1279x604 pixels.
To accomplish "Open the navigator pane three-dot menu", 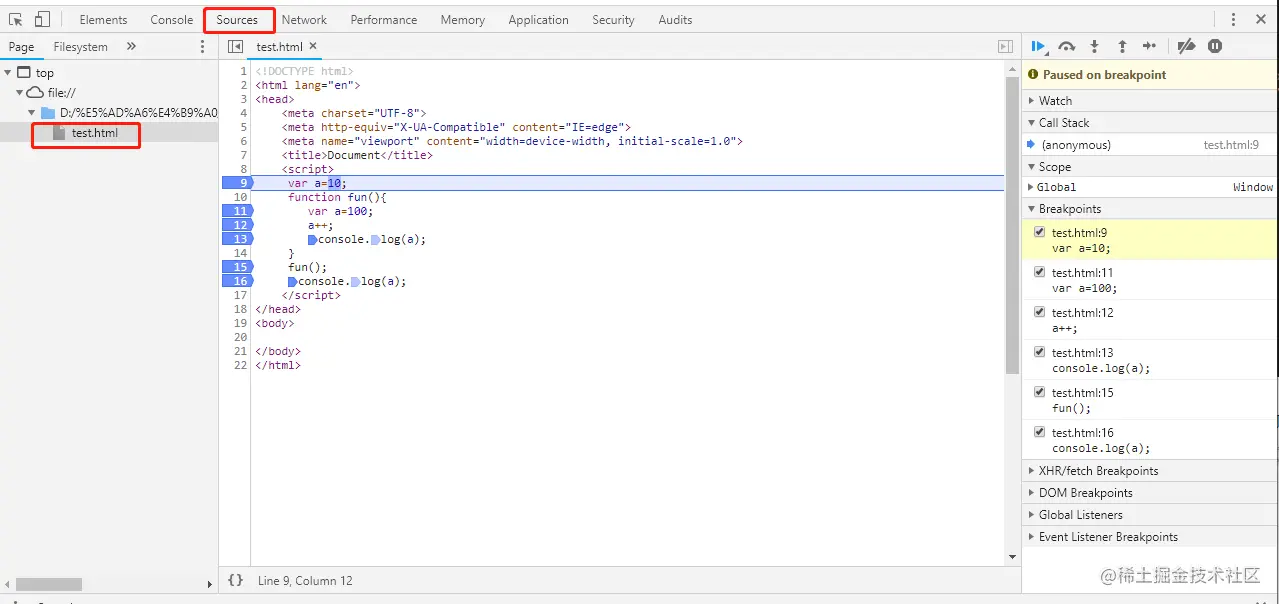I will pyautogui.click(x=202, y=46).
